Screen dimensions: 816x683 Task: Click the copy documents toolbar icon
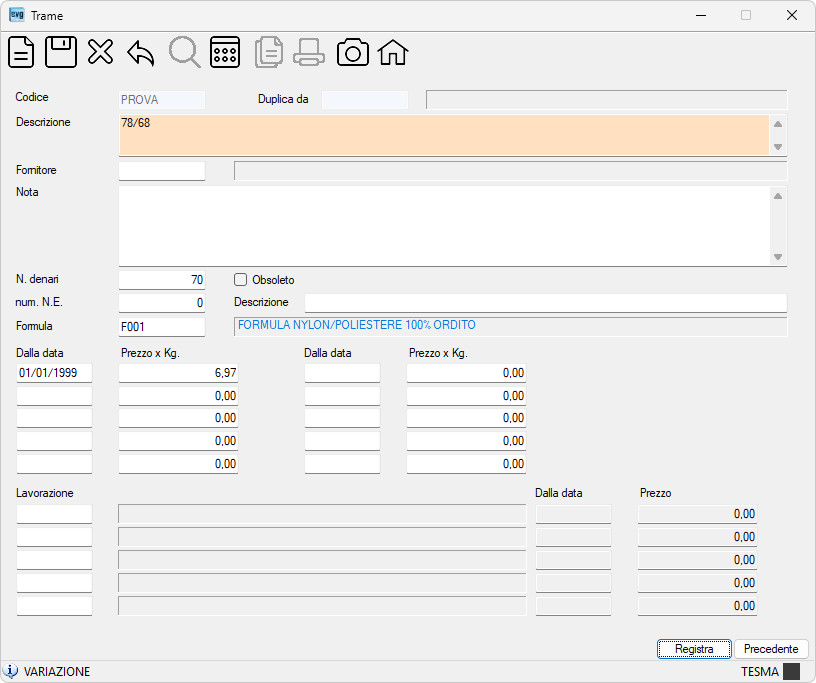pyautogui.click(x=269, y=52)
